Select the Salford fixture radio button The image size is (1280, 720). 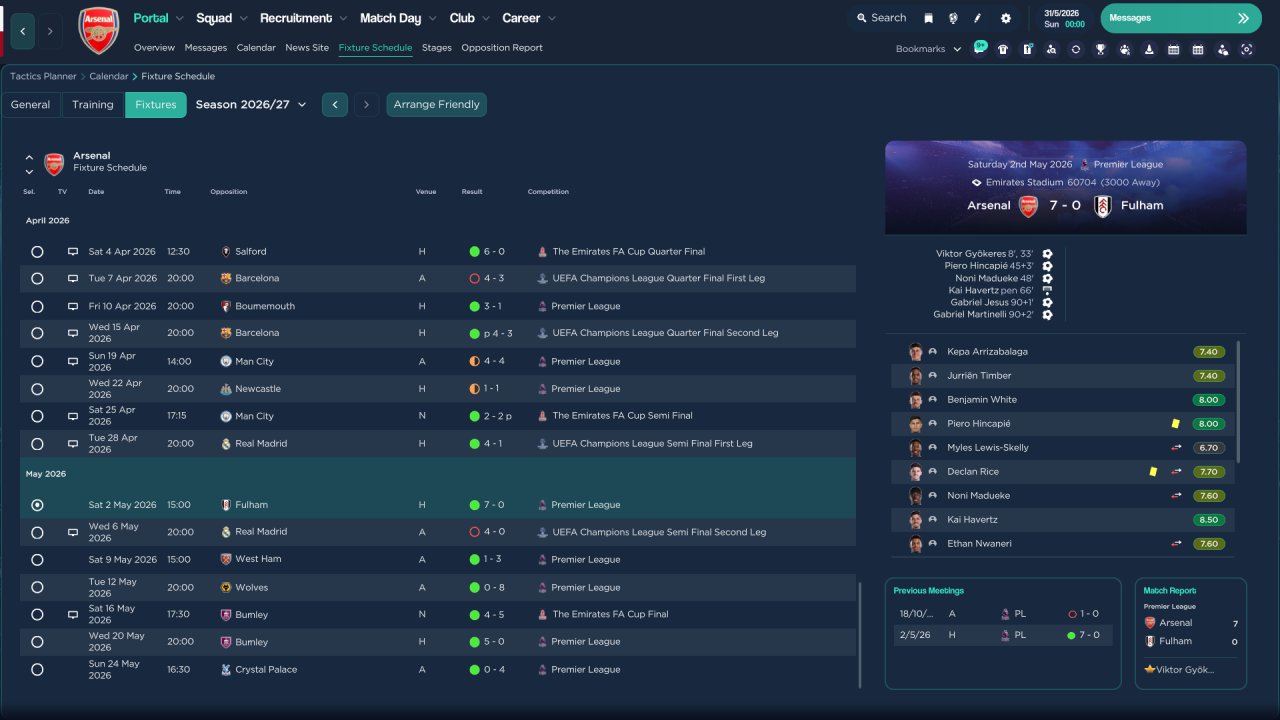click(x=37, y=252)
